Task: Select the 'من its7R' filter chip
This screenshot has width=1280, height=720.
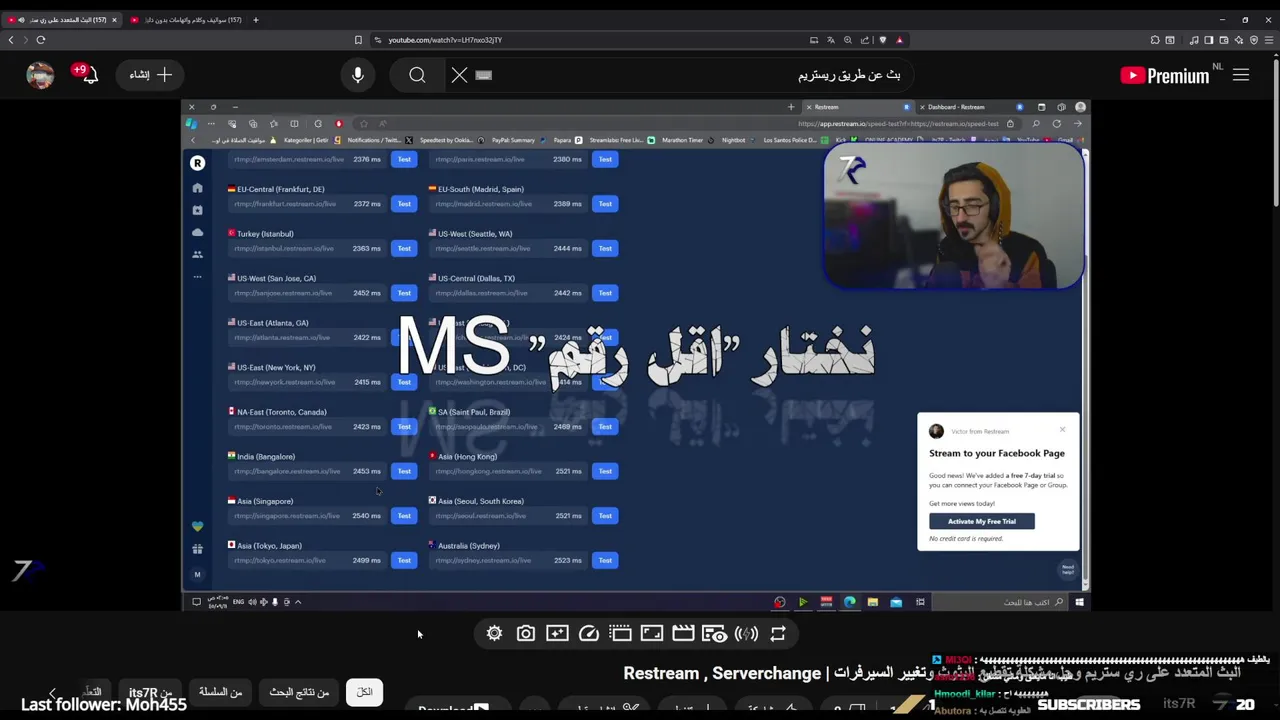Action: (151, 692)
